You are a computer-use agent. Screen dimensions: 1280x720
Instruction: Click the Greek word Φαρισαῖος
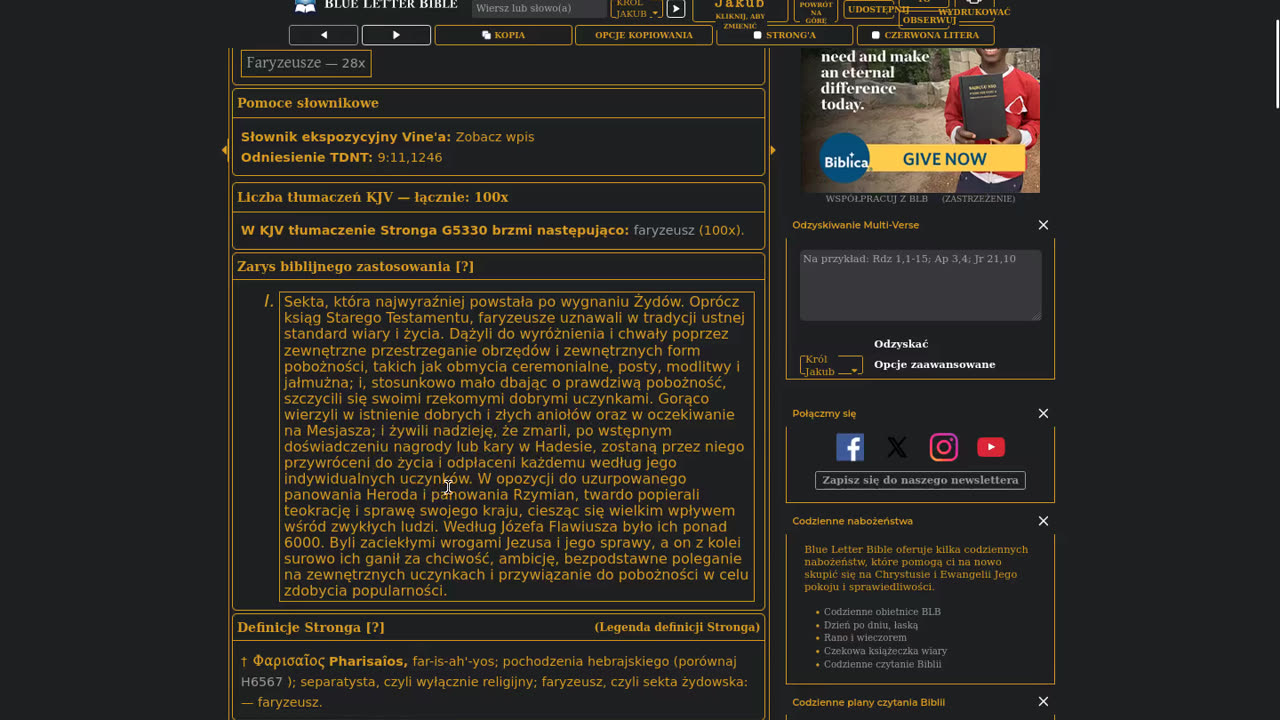[x=289, y=661]
